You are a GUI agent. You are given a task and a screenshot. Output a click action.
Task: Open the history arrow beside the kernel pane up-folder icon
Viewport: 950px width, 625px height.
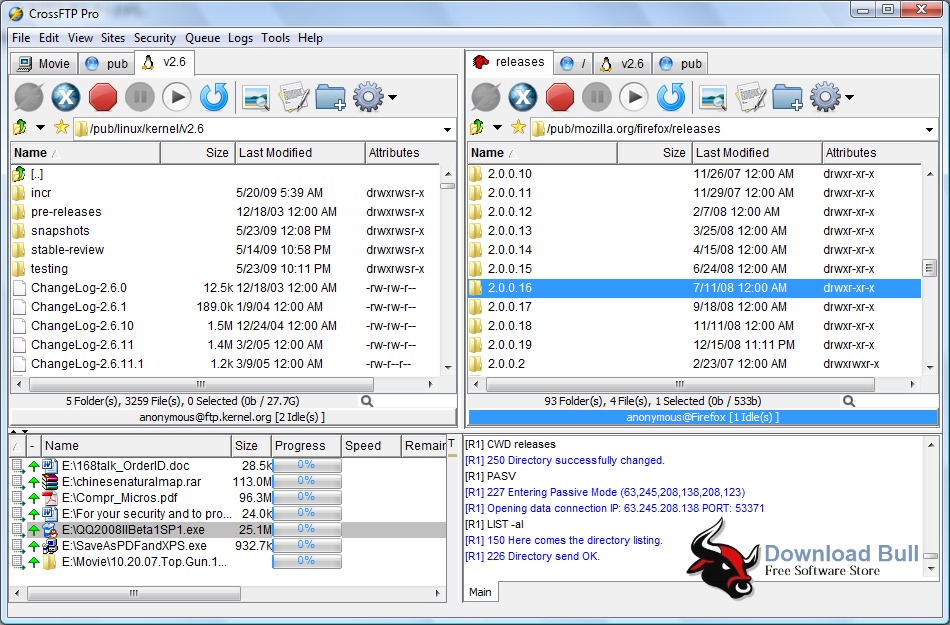point(41,128)
